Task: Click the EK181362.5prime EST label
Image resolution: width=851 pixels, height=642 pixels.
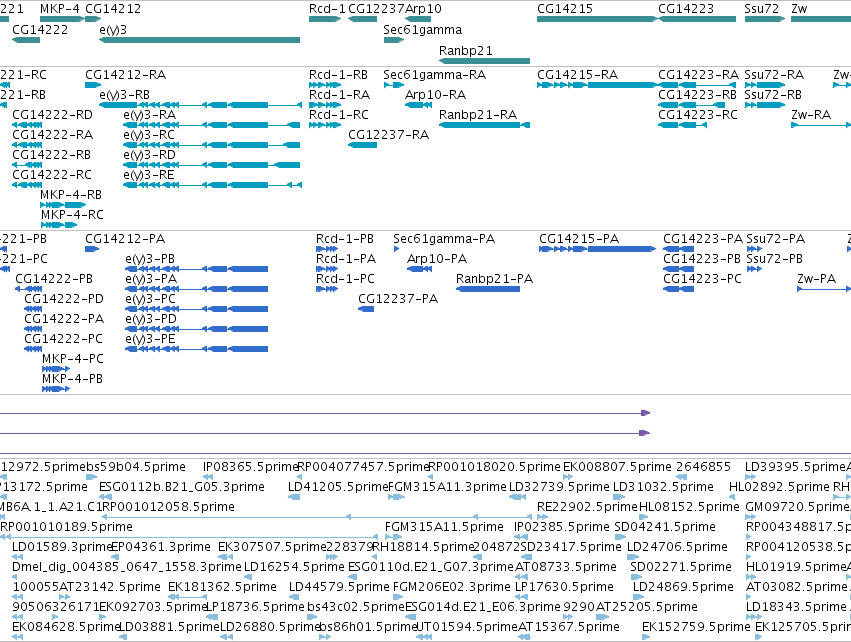Action: click(x=223, y=588)
